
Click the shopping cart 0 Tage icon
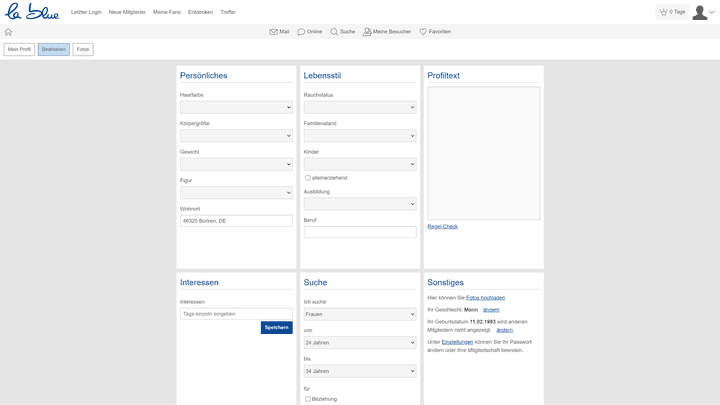point(663,12)
